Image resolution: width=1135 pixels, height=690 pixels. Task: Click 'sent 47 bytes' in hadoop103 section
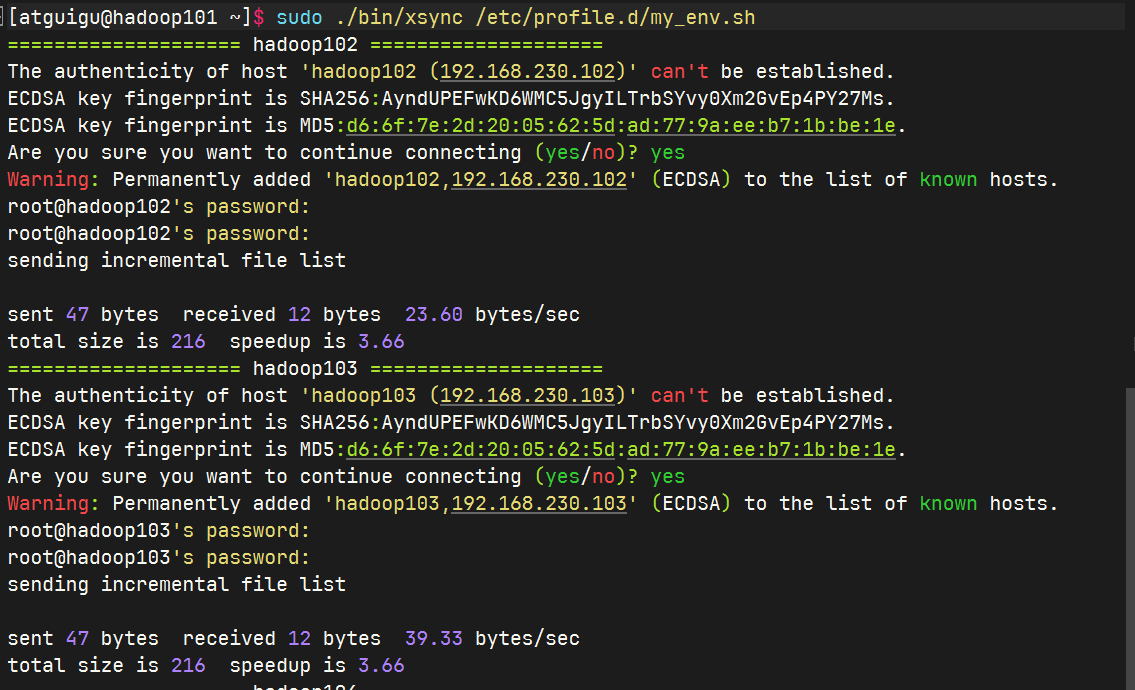click(83, 639)
